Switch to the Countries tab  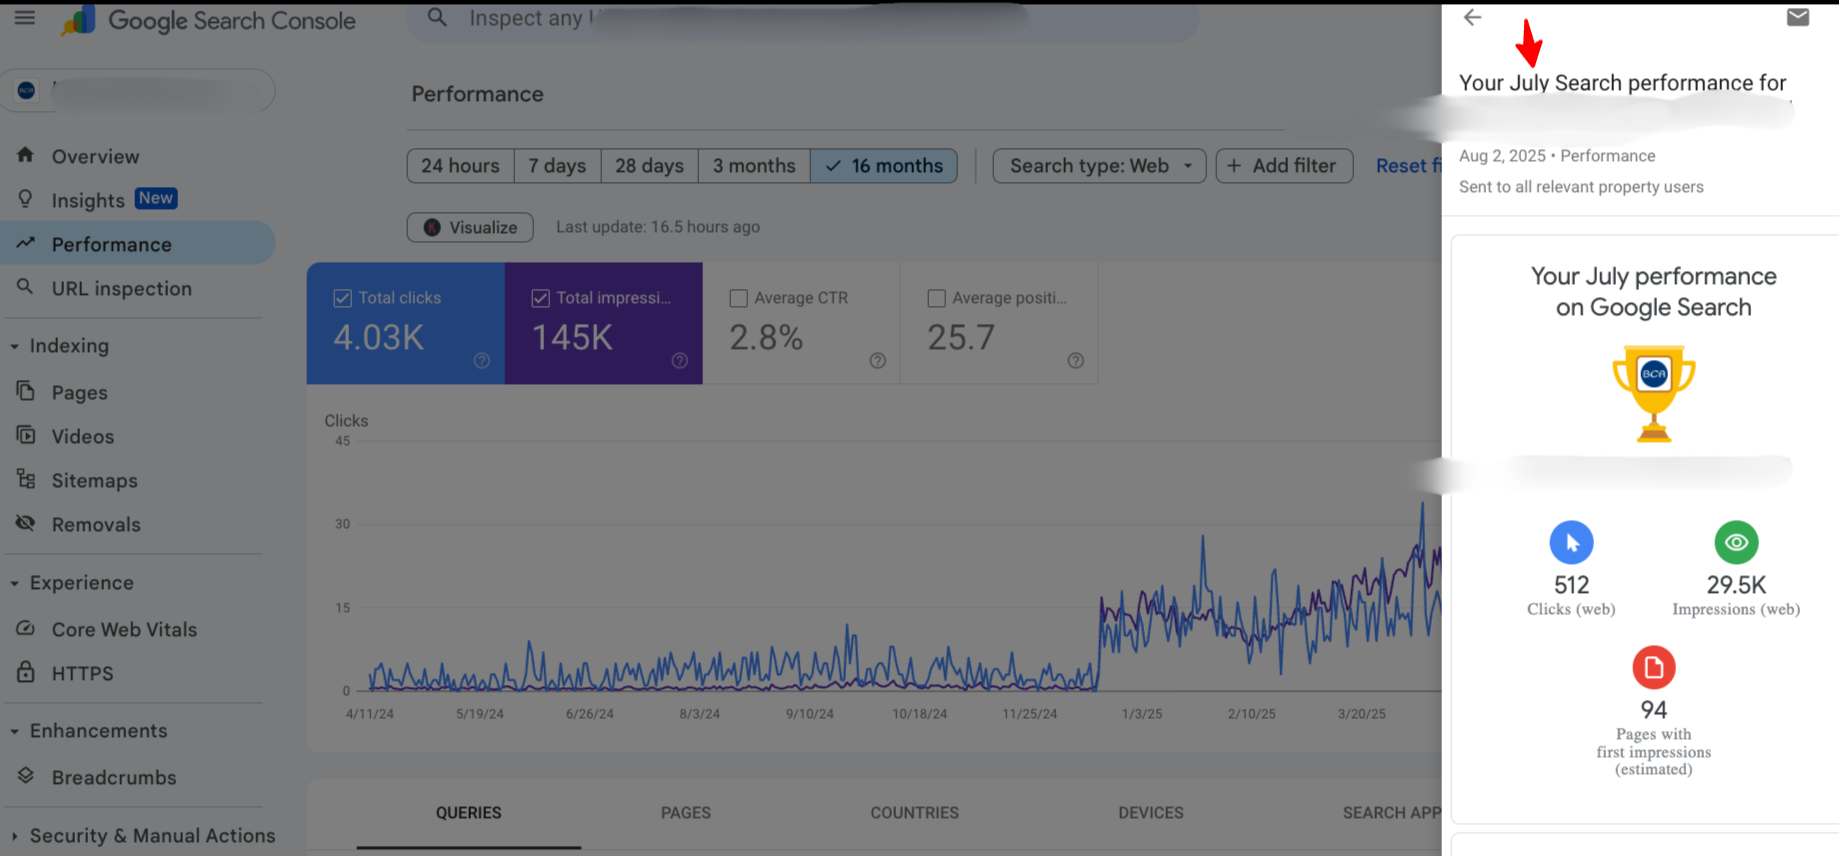914,813
